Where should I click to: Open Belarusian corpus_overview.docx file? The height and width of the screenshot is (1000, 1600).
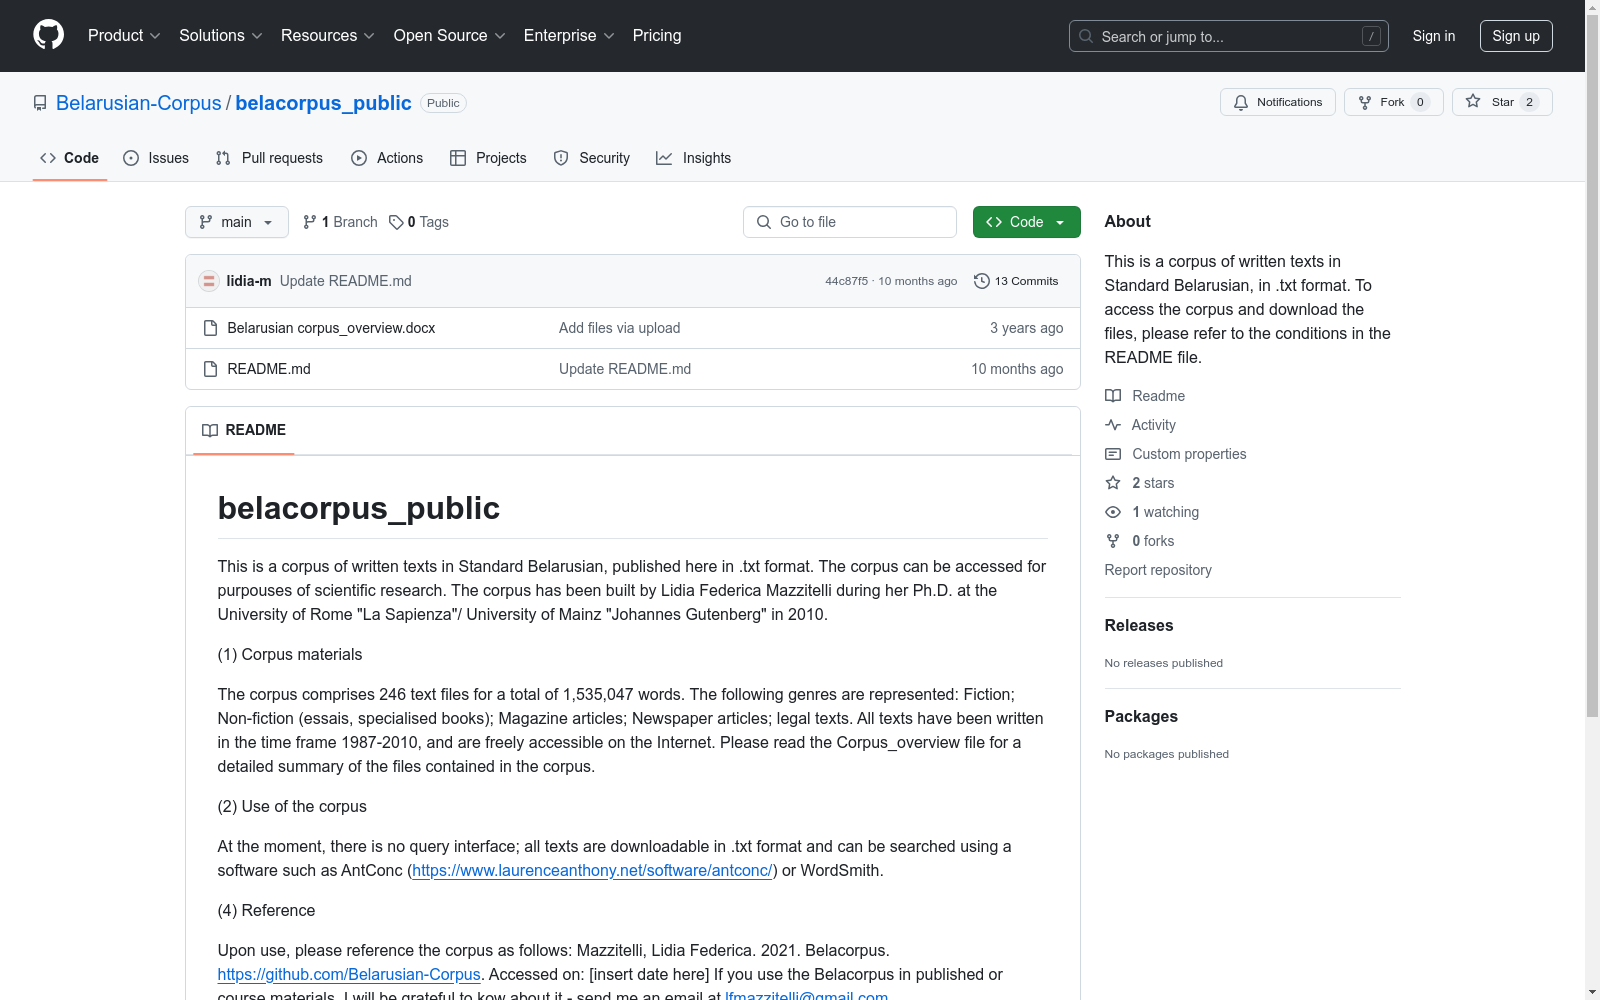(x=331, y=328)
